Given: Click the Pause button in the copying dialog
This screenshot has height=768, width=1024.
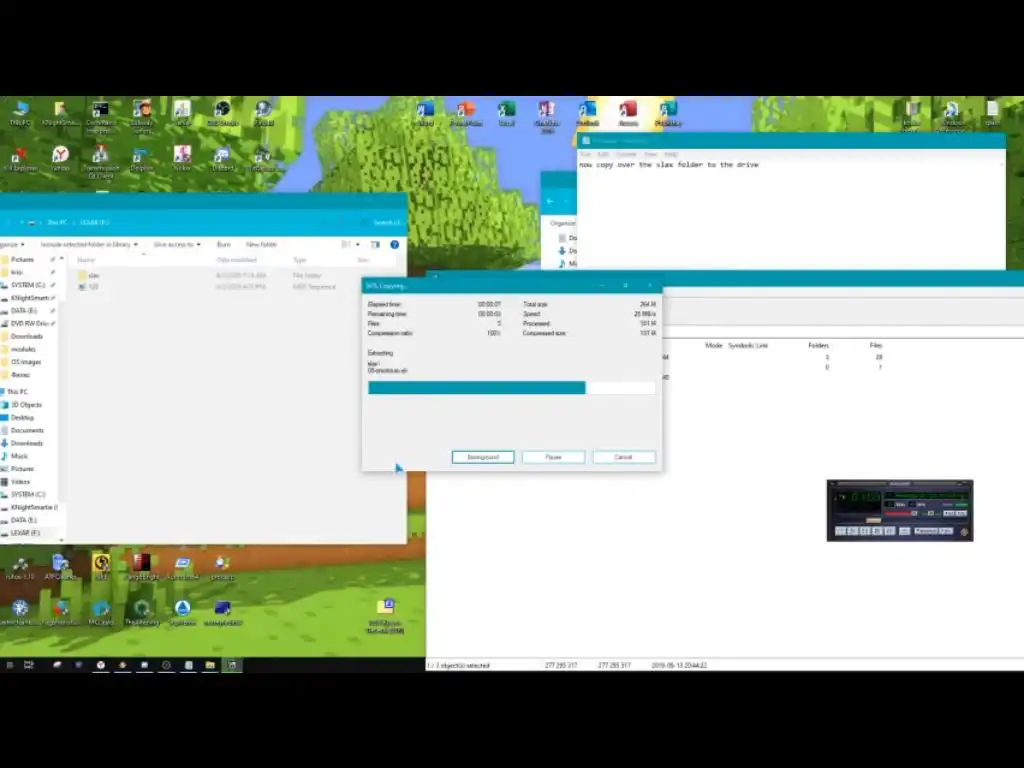Looking at the screenshot, I should click(553, 457).
